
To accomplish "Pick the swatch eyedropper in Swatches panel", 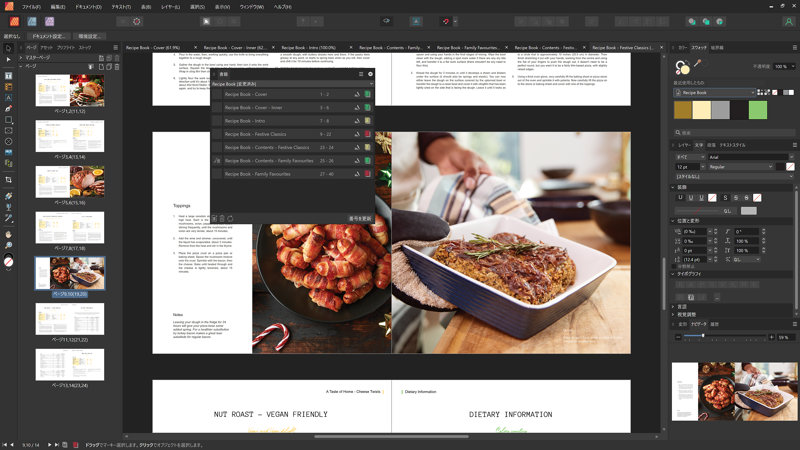I will pyautogui.click(x=697, y=63).
